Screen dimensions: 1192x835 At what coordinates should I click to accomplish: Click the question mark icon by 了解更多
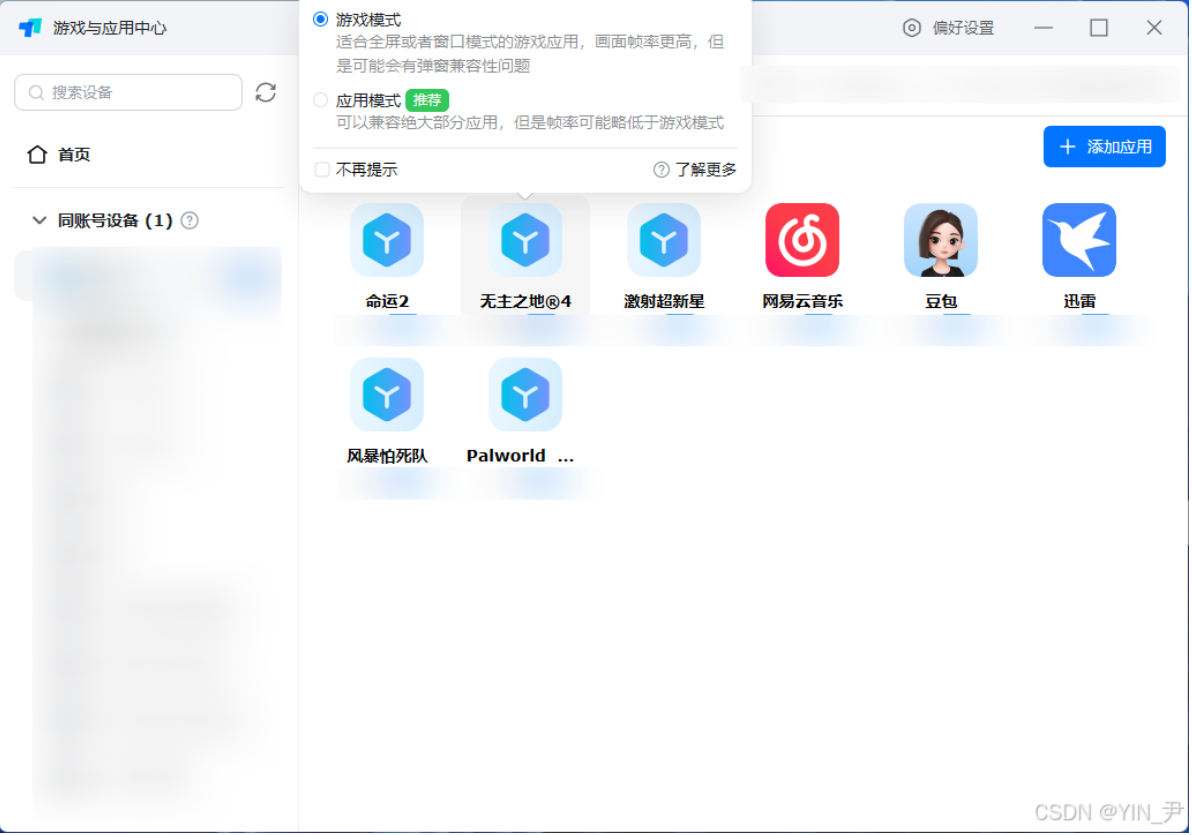pos(661,170)
